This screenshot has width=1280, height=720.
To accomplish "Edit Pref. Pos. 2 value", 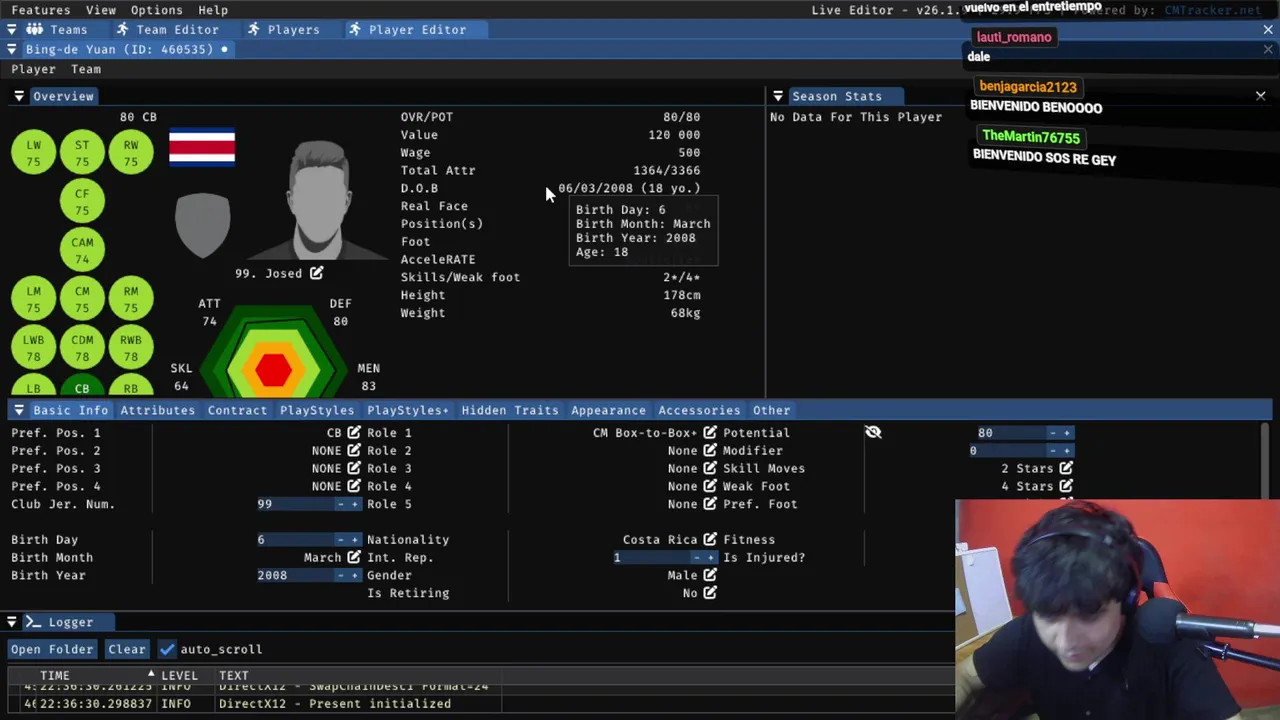I will click(353, 451).
